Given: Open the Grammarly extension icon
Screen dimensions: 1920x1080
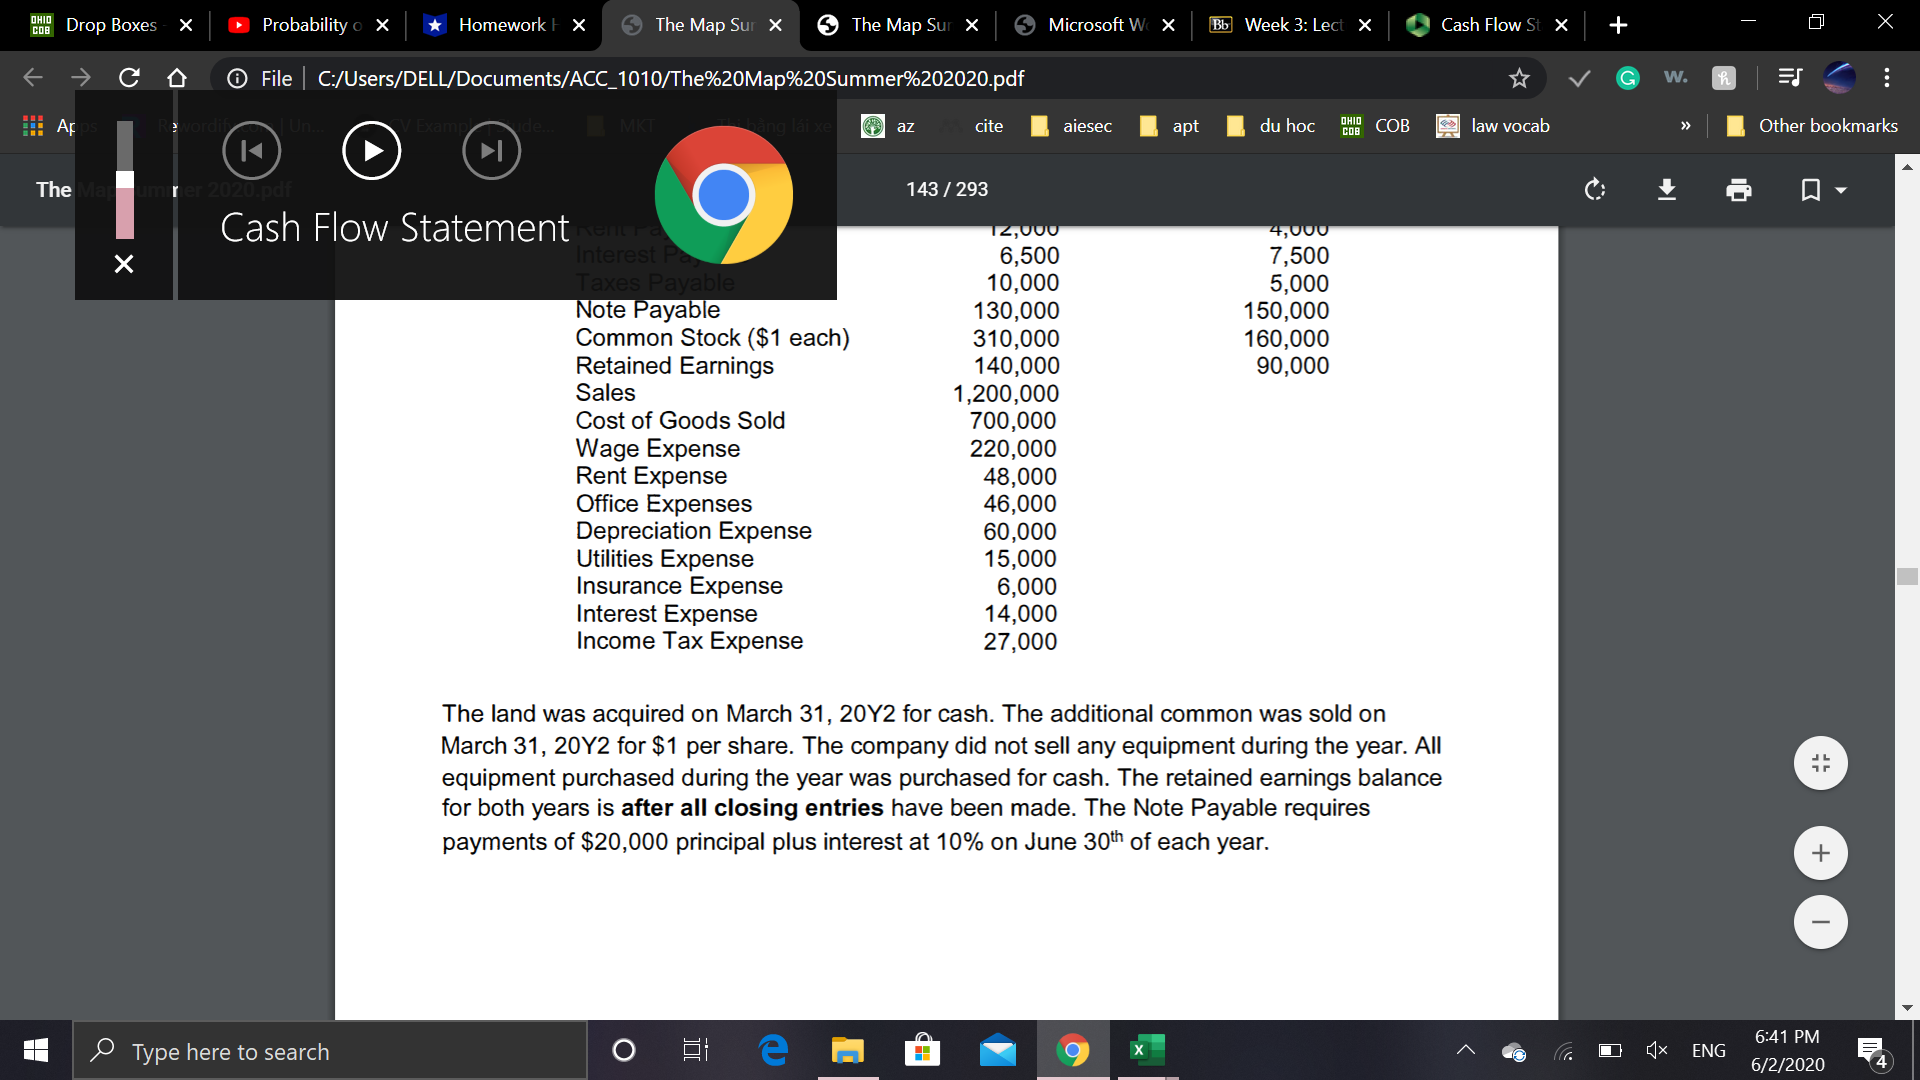Looking at the screenshot, I should coord(1627,78).
